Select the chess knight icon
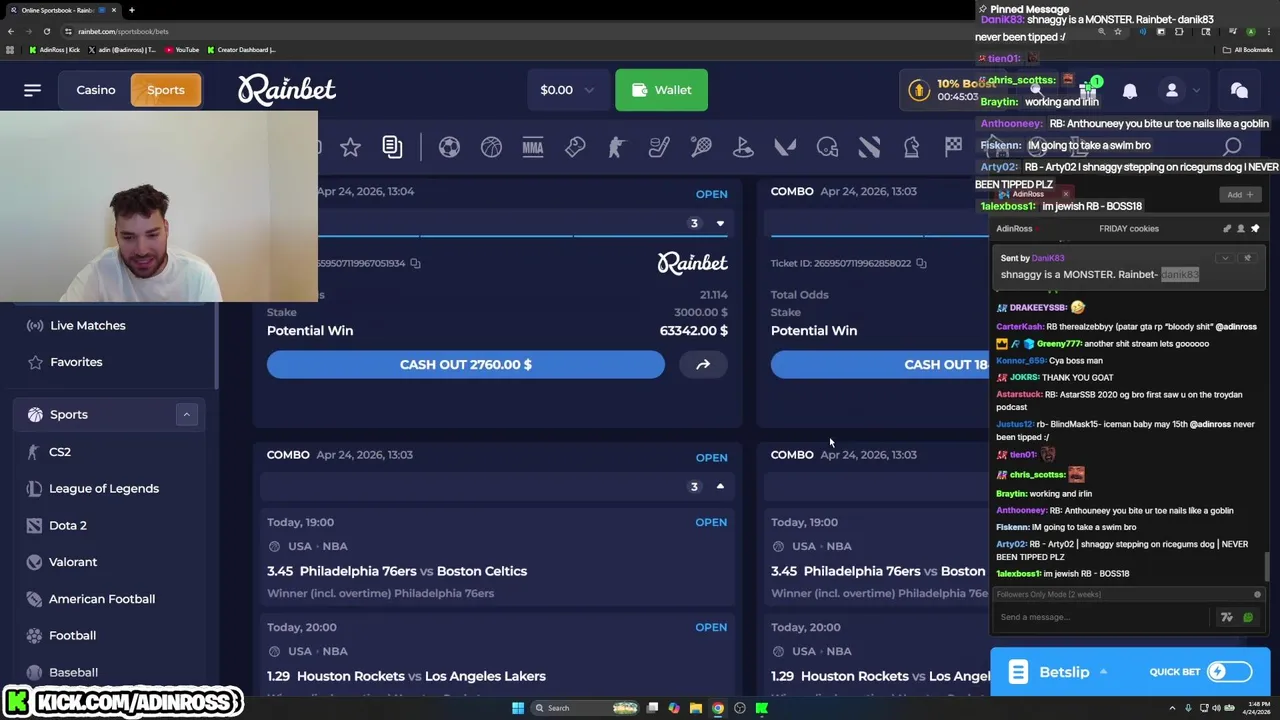Screen dimensions: 1280x720 [x=911, y=148]
